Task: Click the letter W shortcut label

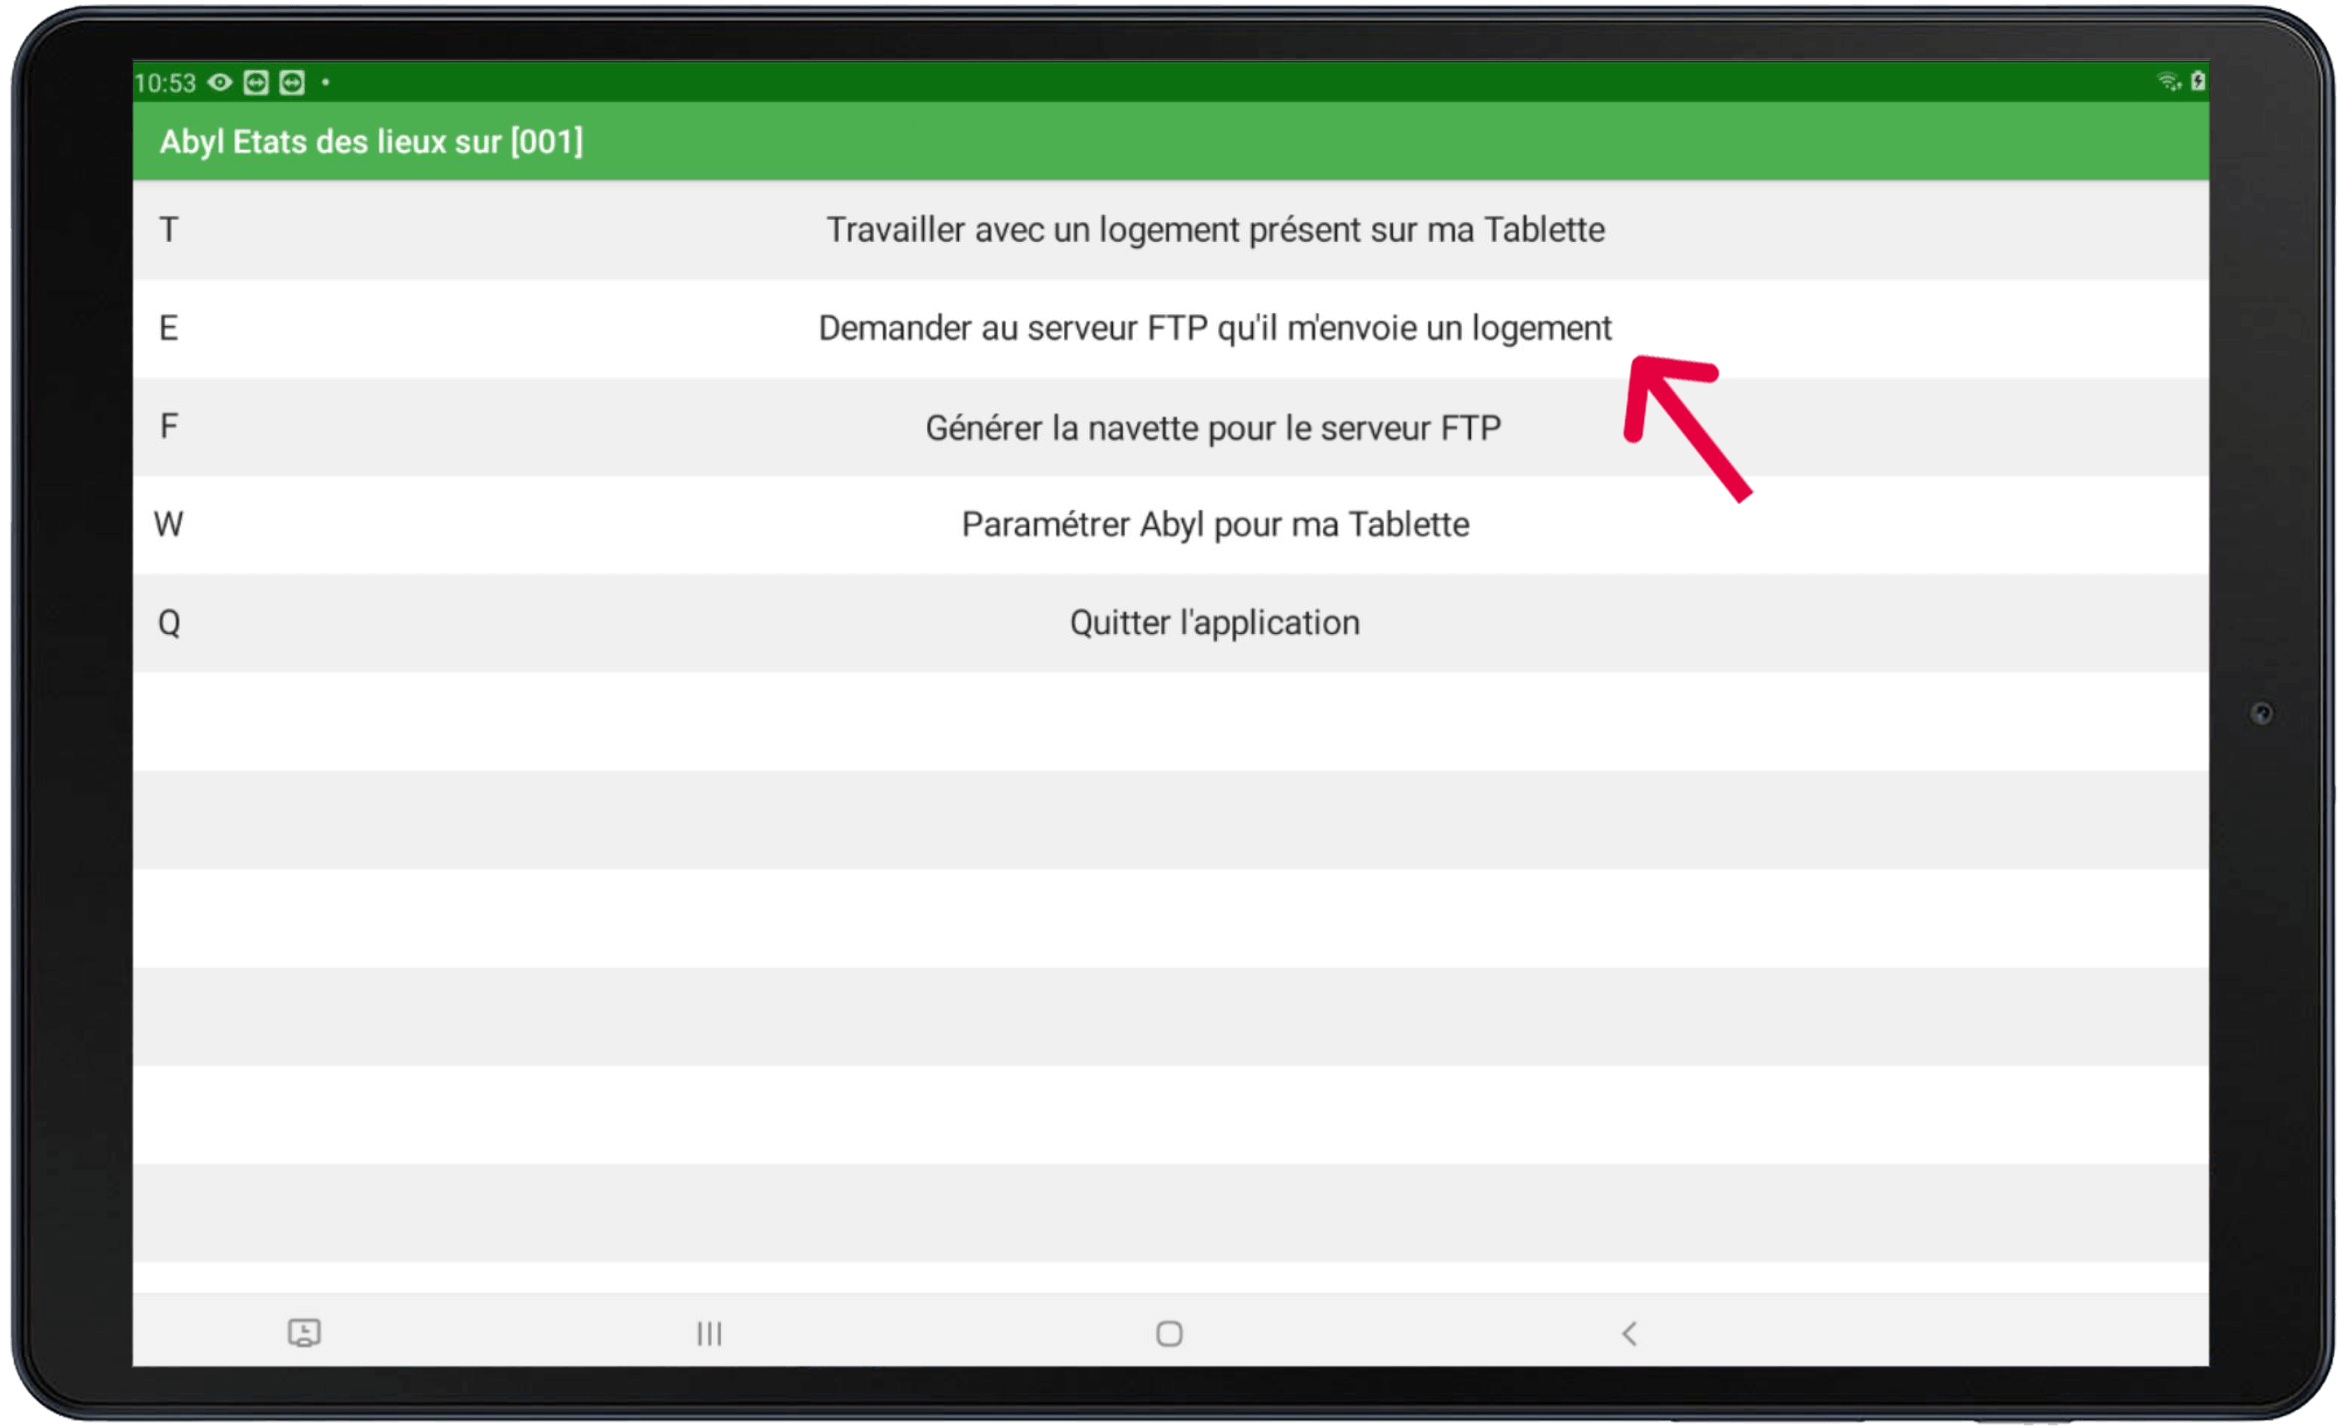Action: [x=168, y=524]
